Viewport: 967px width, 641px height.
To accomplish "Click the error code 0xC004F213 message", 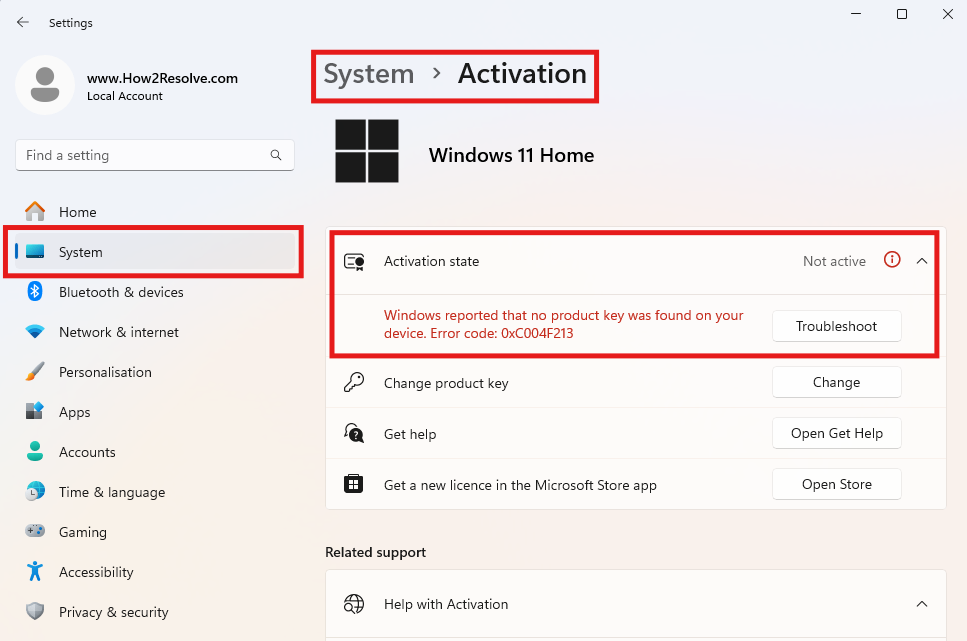I will [564, 324].
